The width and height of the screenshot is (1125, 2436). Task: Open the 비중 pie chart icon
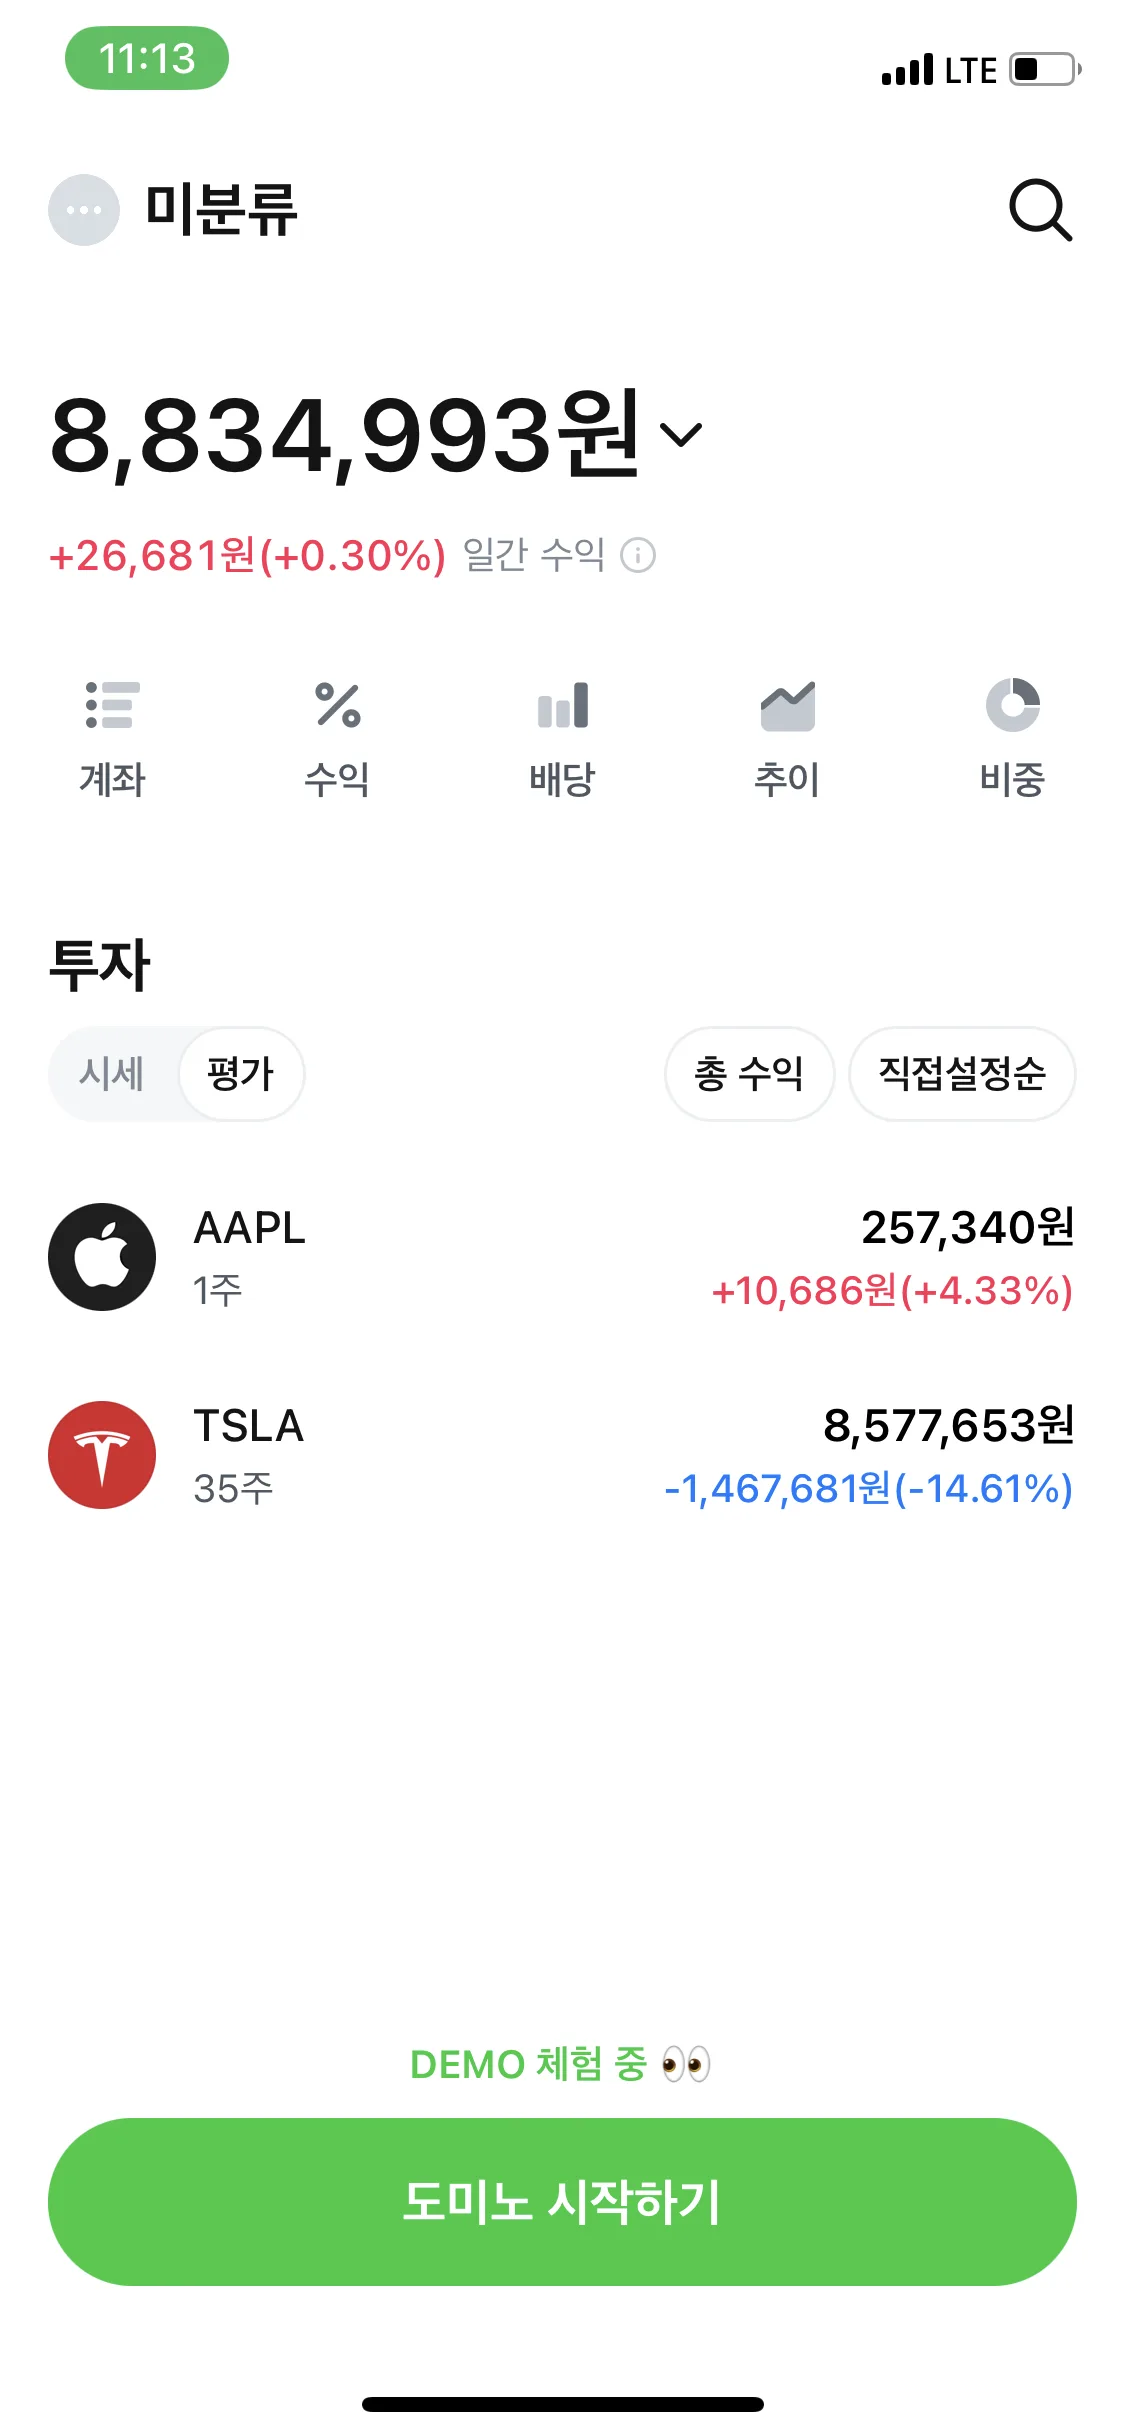1013,705
